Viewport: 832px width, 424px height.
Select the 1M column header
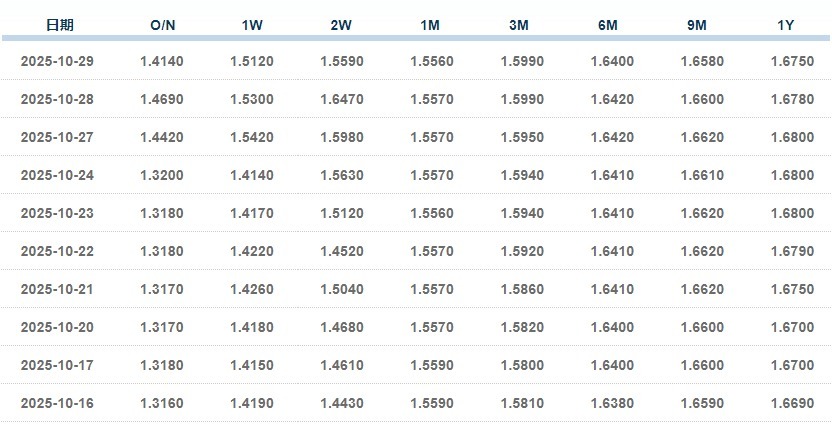click(x=432, y=24)
